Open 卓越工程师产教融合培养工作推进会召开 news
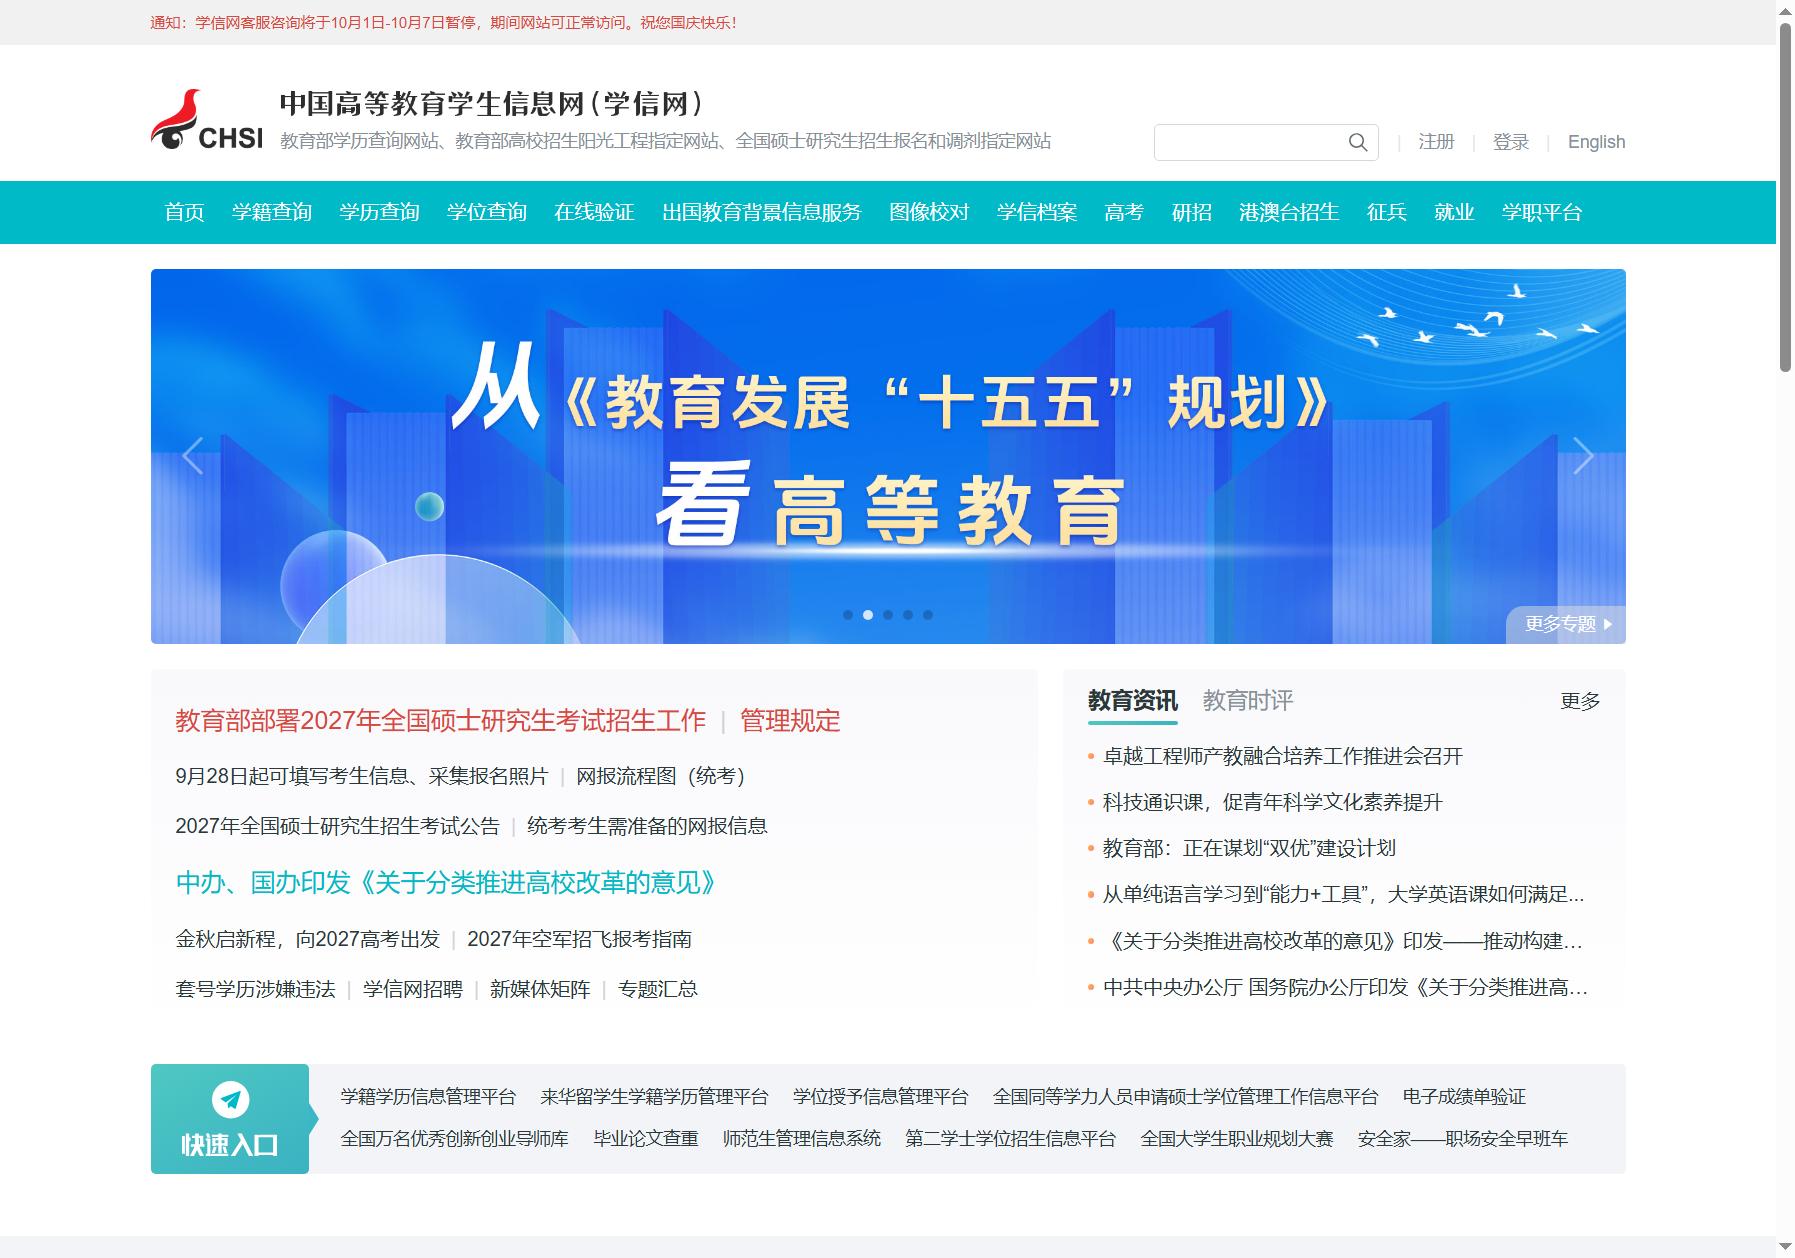This screenshot has height=1258, width=1795. pos(1282,756)
